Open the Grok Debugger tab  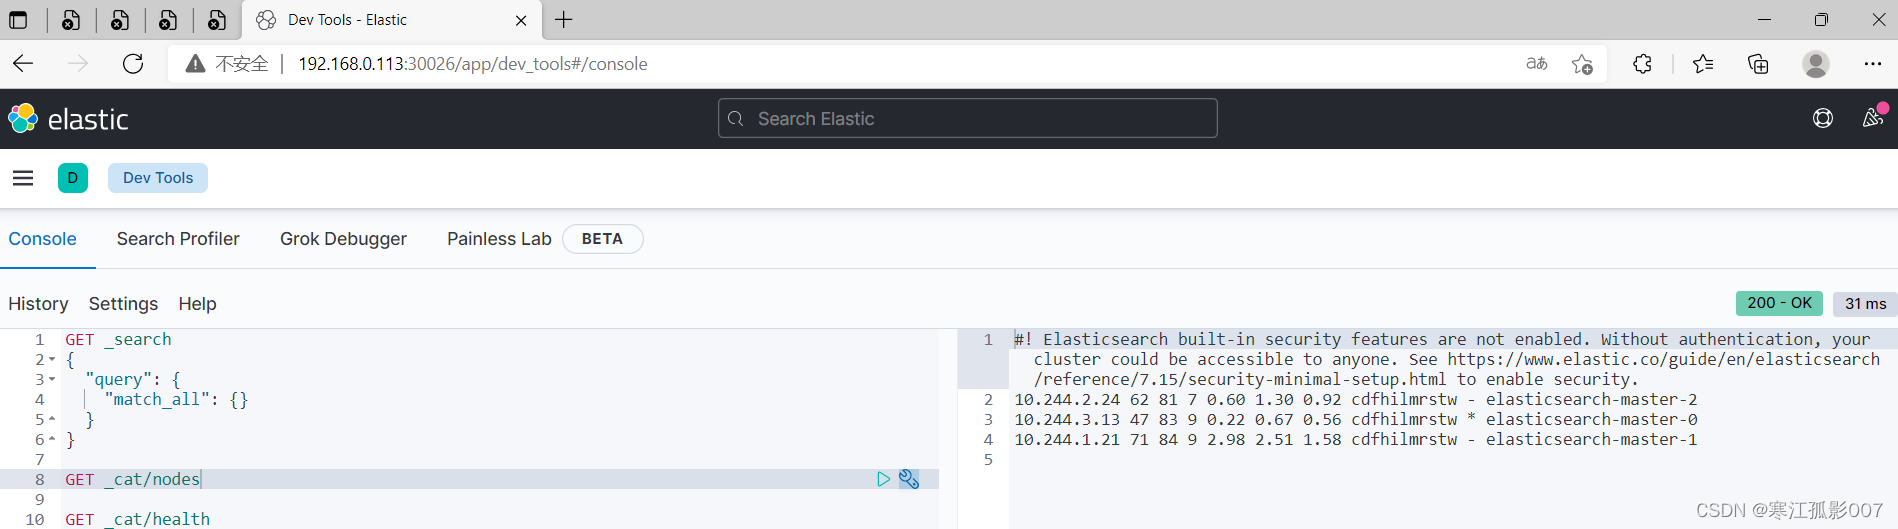pyautogui.click(x=343, y=239)
